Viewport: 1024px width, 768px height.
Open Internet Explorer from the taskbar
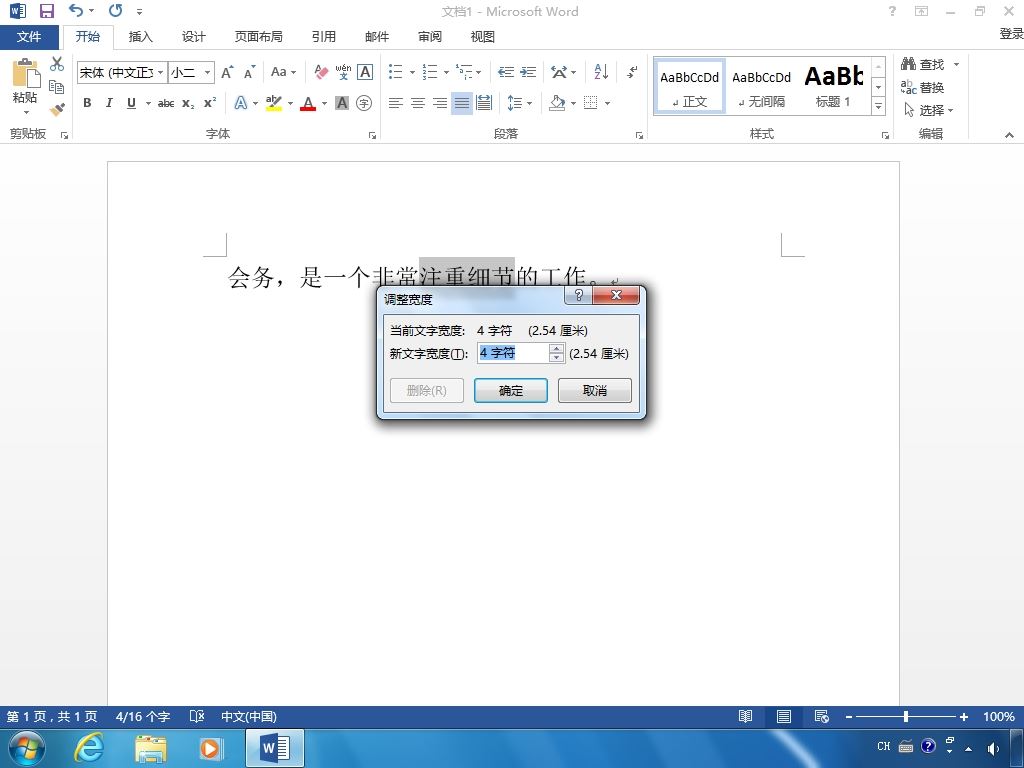click(89, 747)
